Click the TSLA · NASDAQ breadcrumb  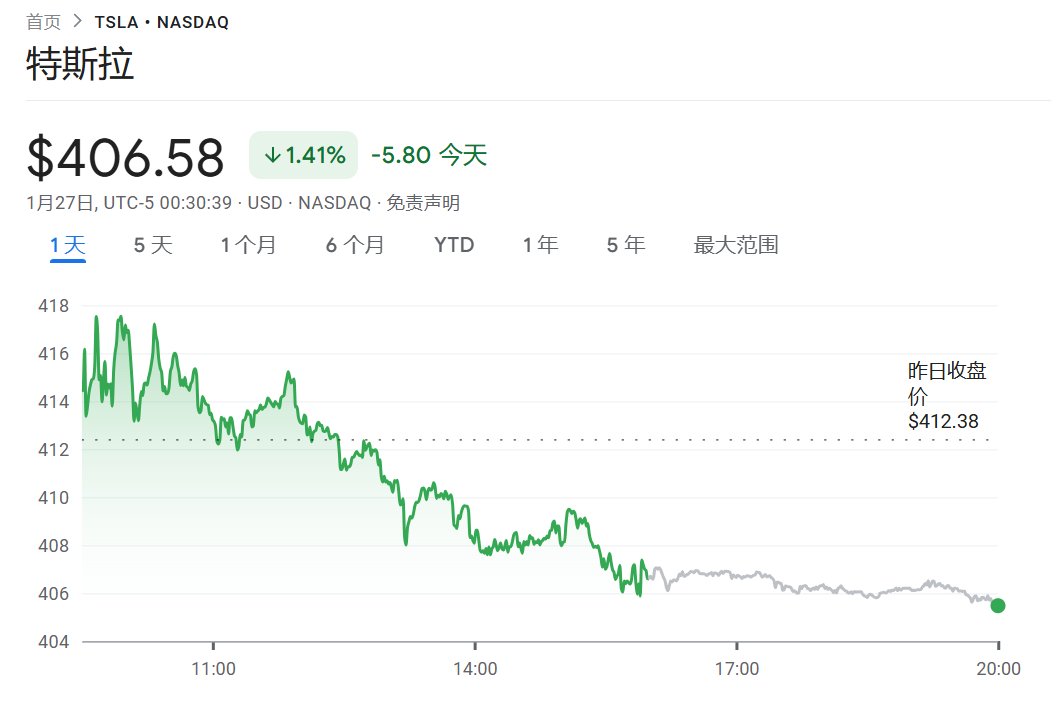coord(161,20)
